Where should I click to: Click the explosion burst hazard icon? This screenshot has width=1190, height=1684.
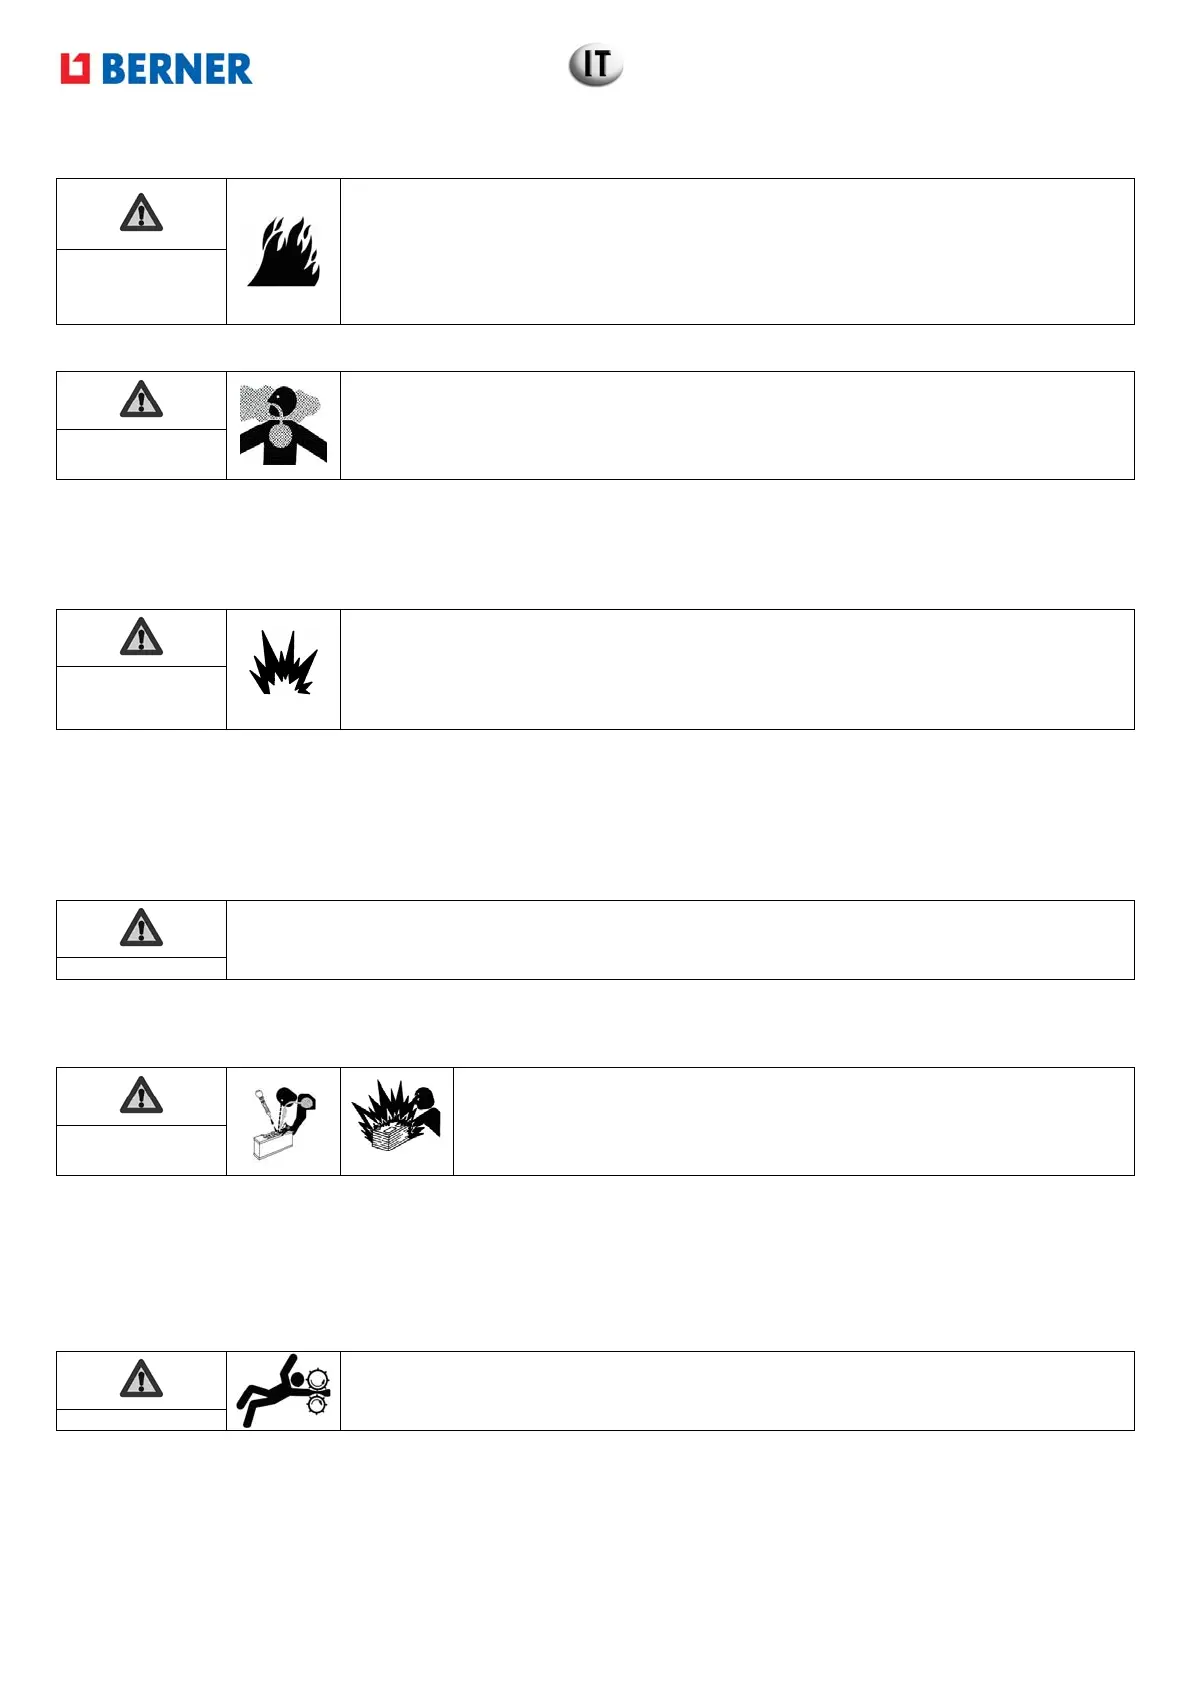[x=283, y=663]
